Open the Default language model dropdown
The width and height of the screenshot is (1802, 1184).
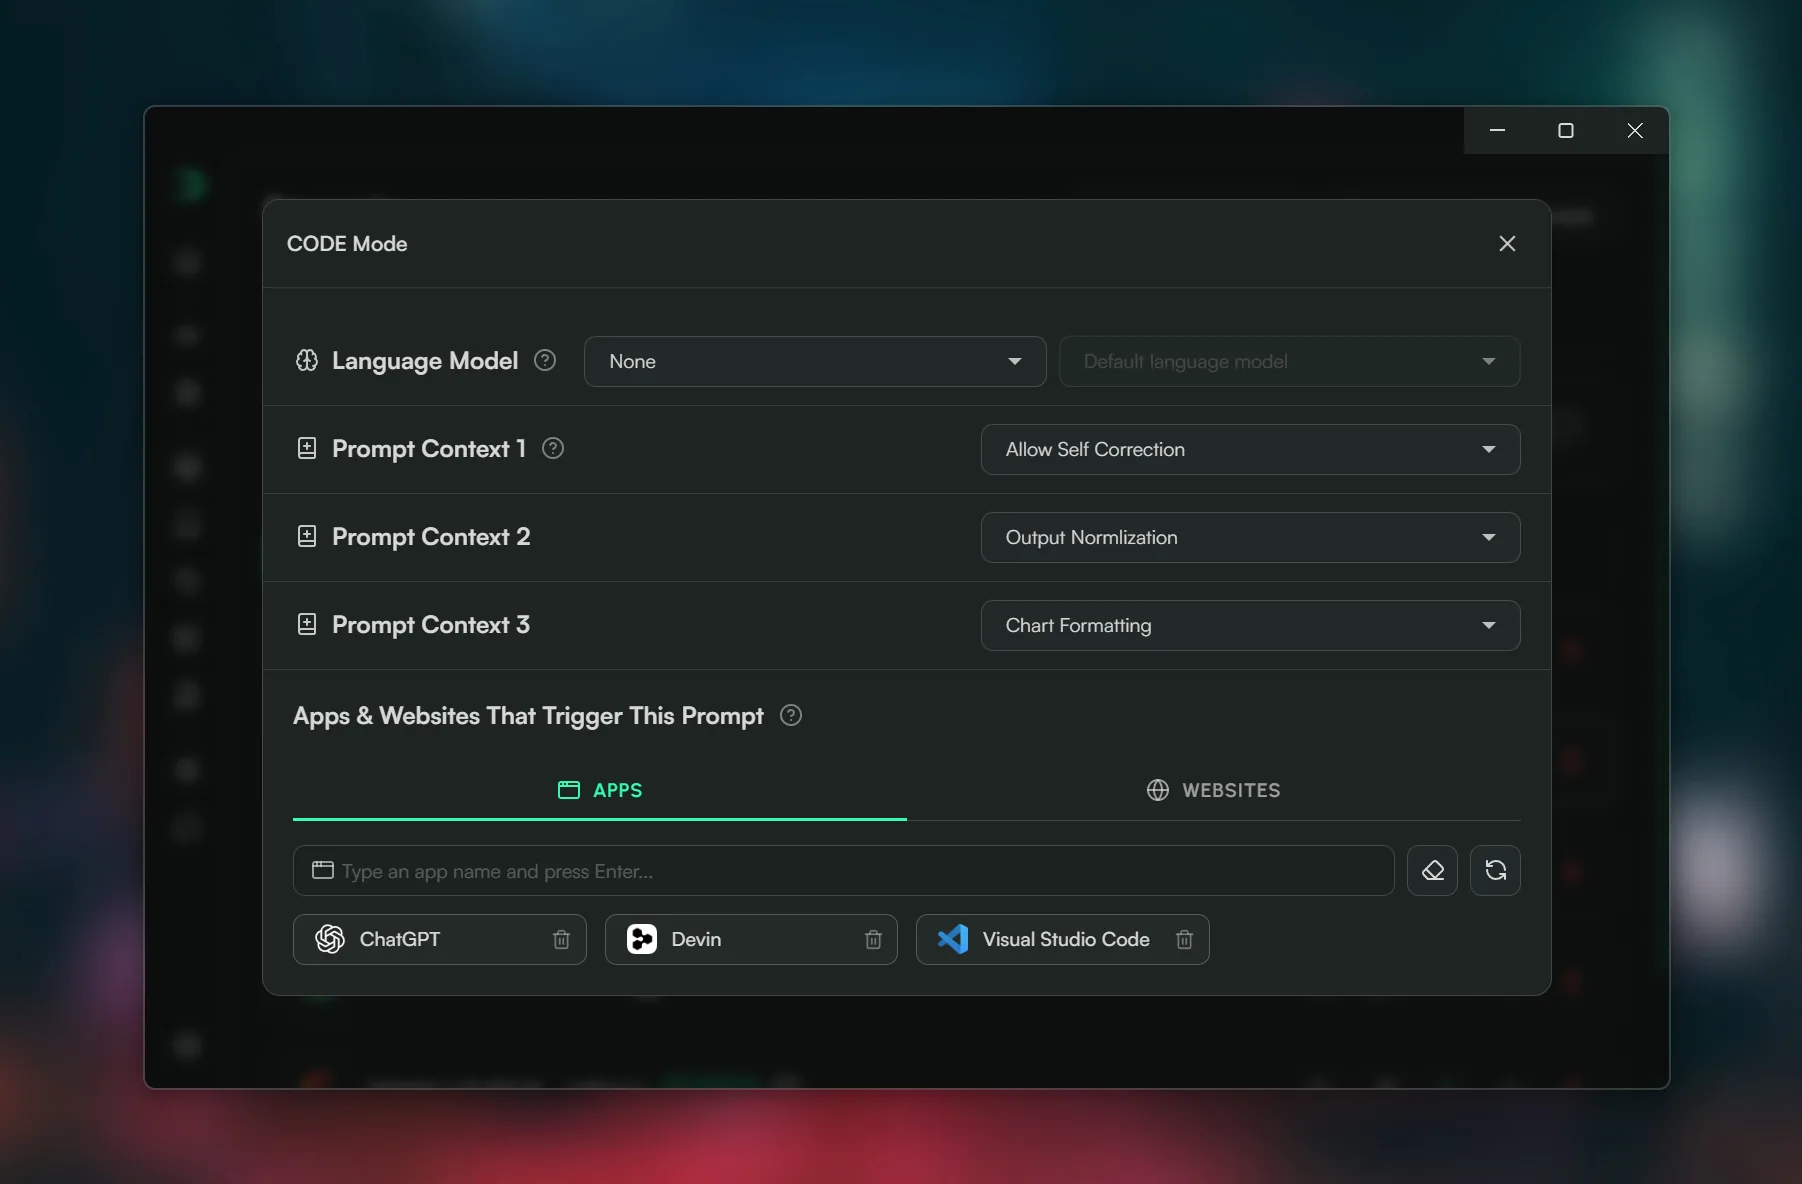coord(1289,361)
